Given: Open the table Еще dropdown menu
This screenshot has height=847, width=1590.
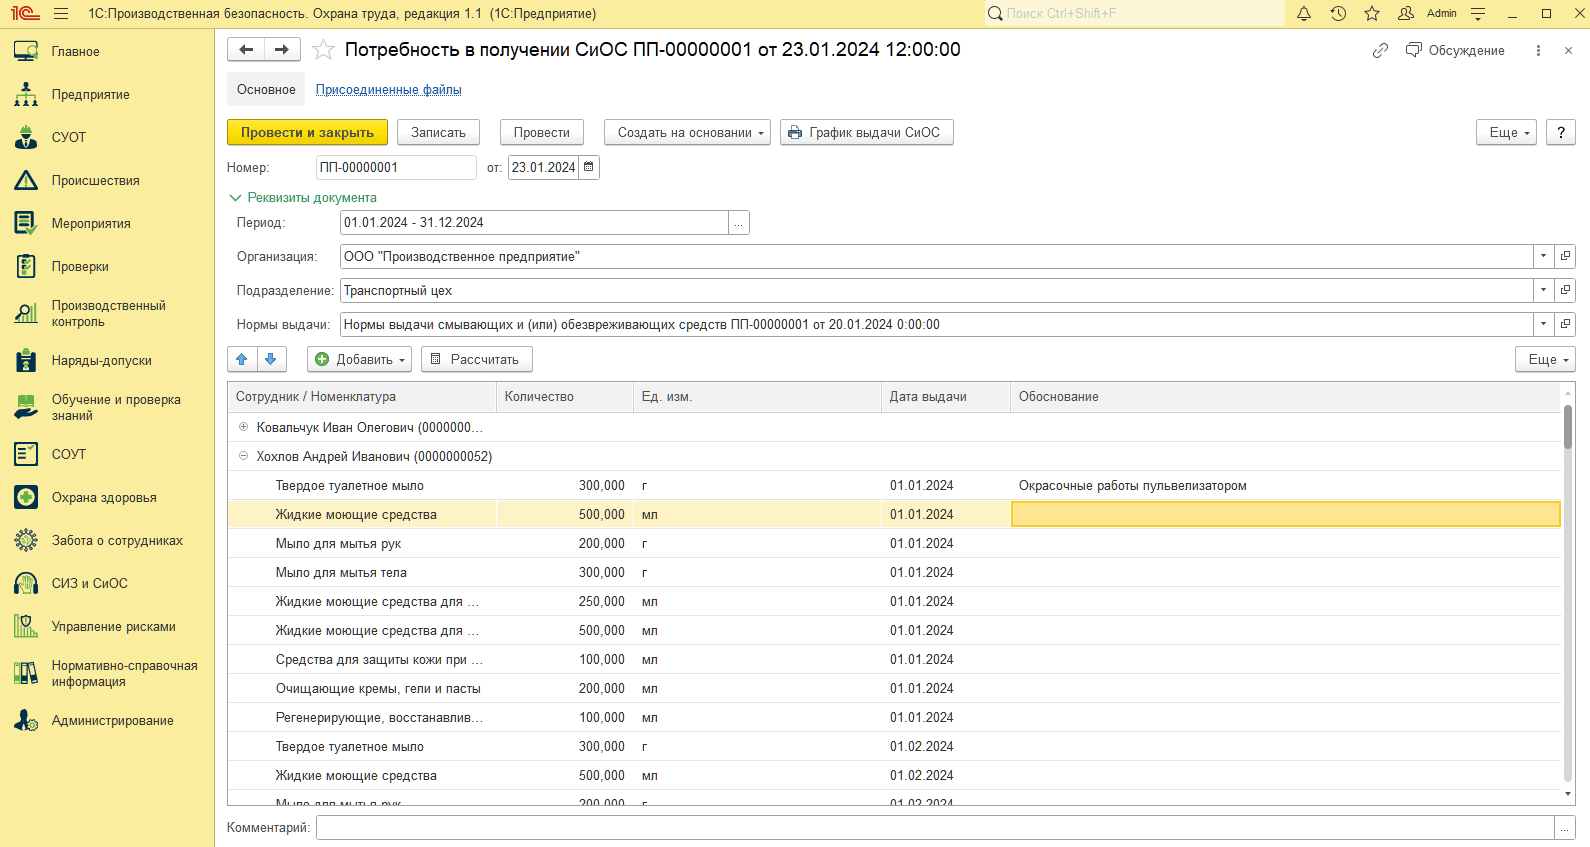Looking at the screenshot, I should [x=1545, y=359].
